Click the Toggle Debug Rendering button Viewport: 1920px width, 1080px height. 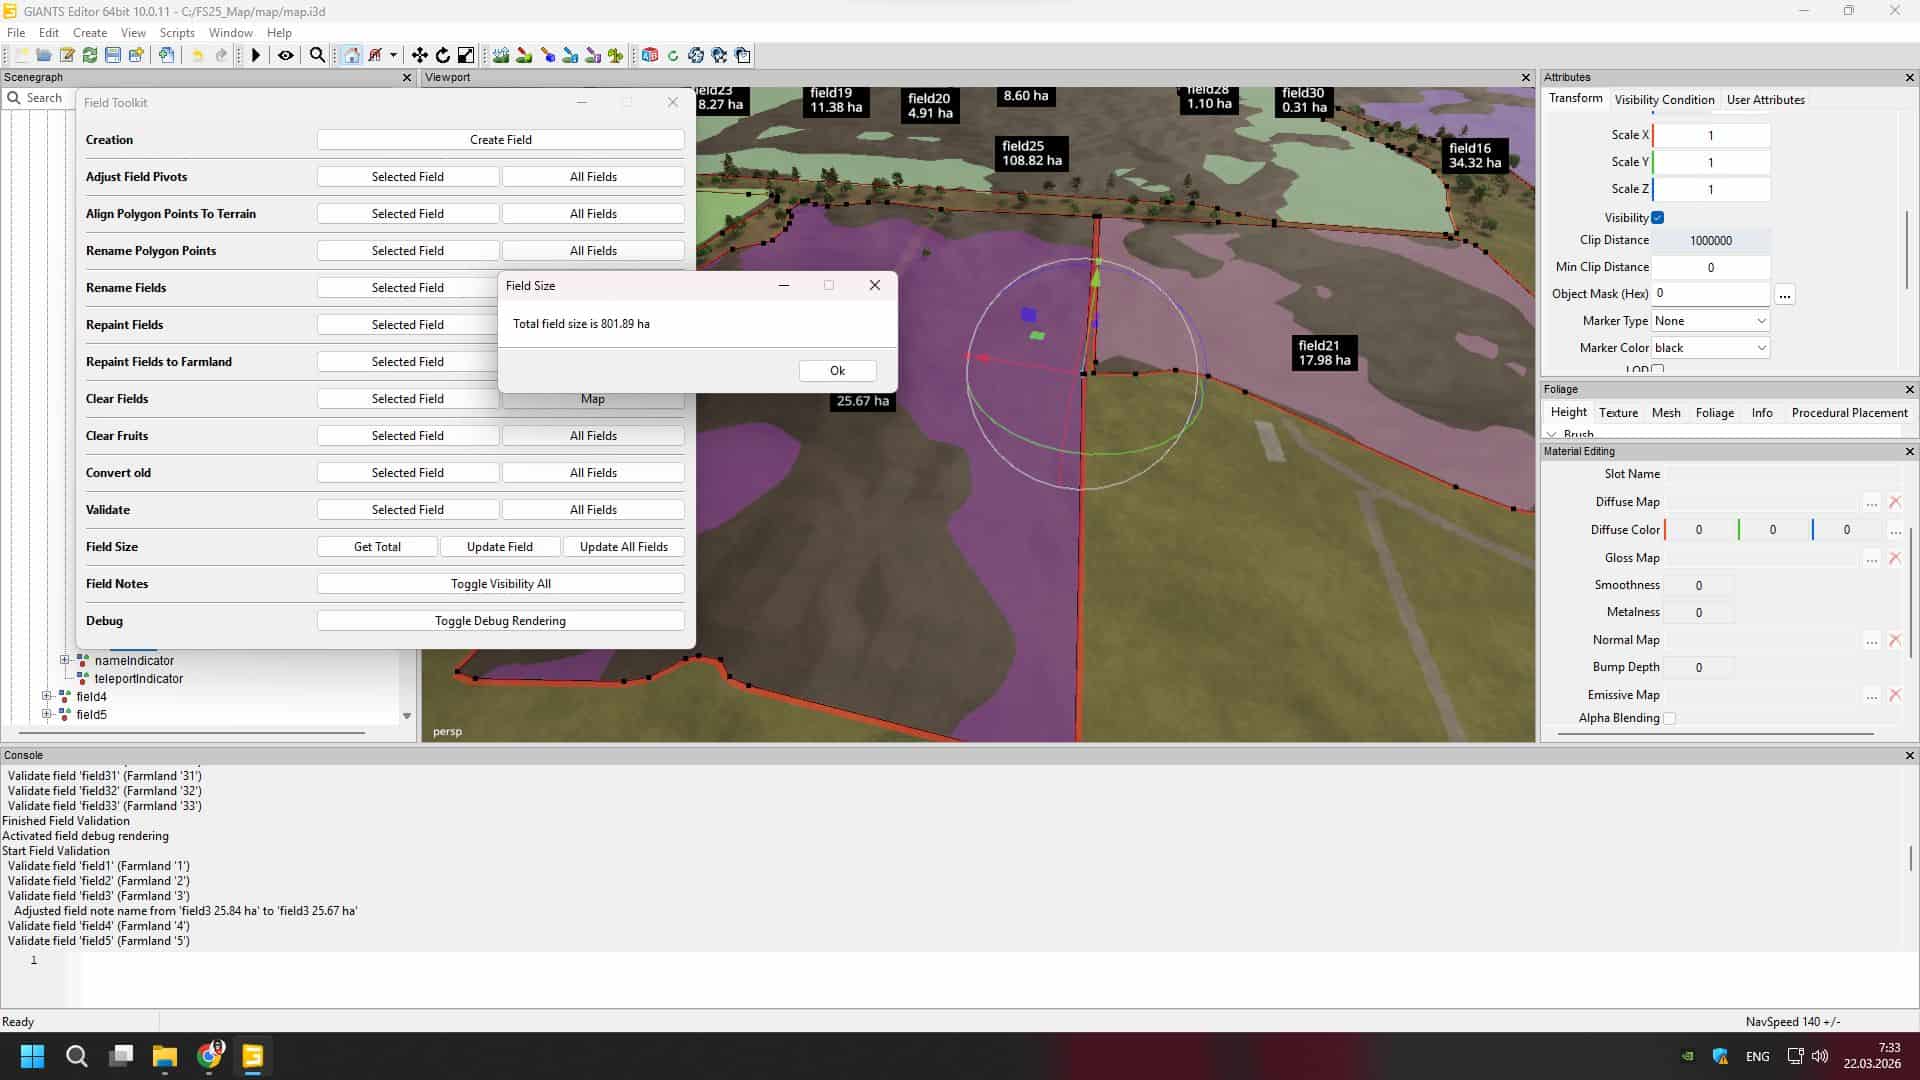500,621
